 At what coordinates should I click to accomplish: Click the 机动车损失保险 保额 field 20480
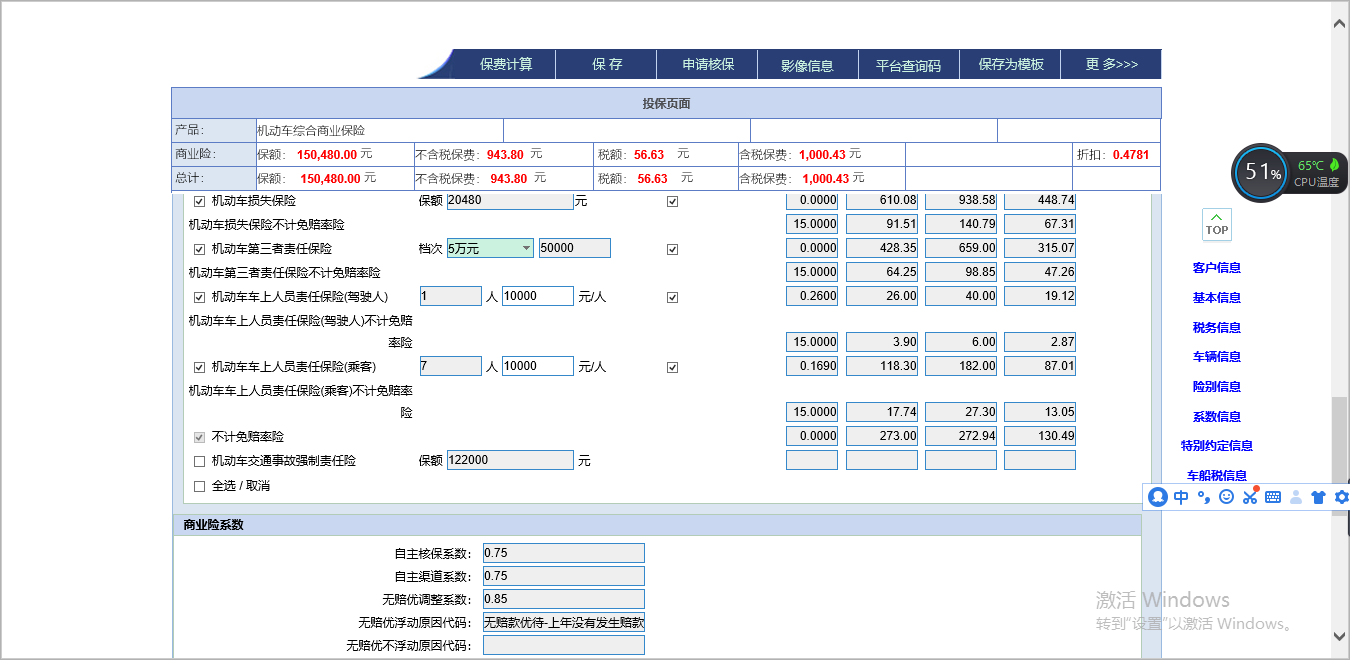coord(510,200)
